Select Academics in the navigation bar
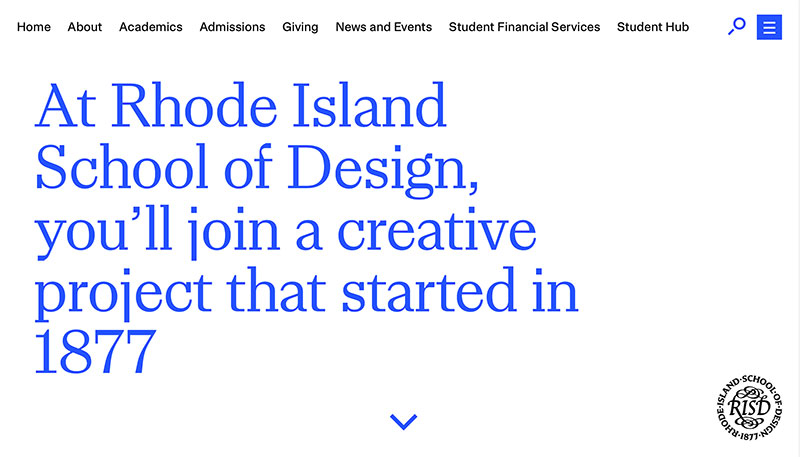 point(151,27)
